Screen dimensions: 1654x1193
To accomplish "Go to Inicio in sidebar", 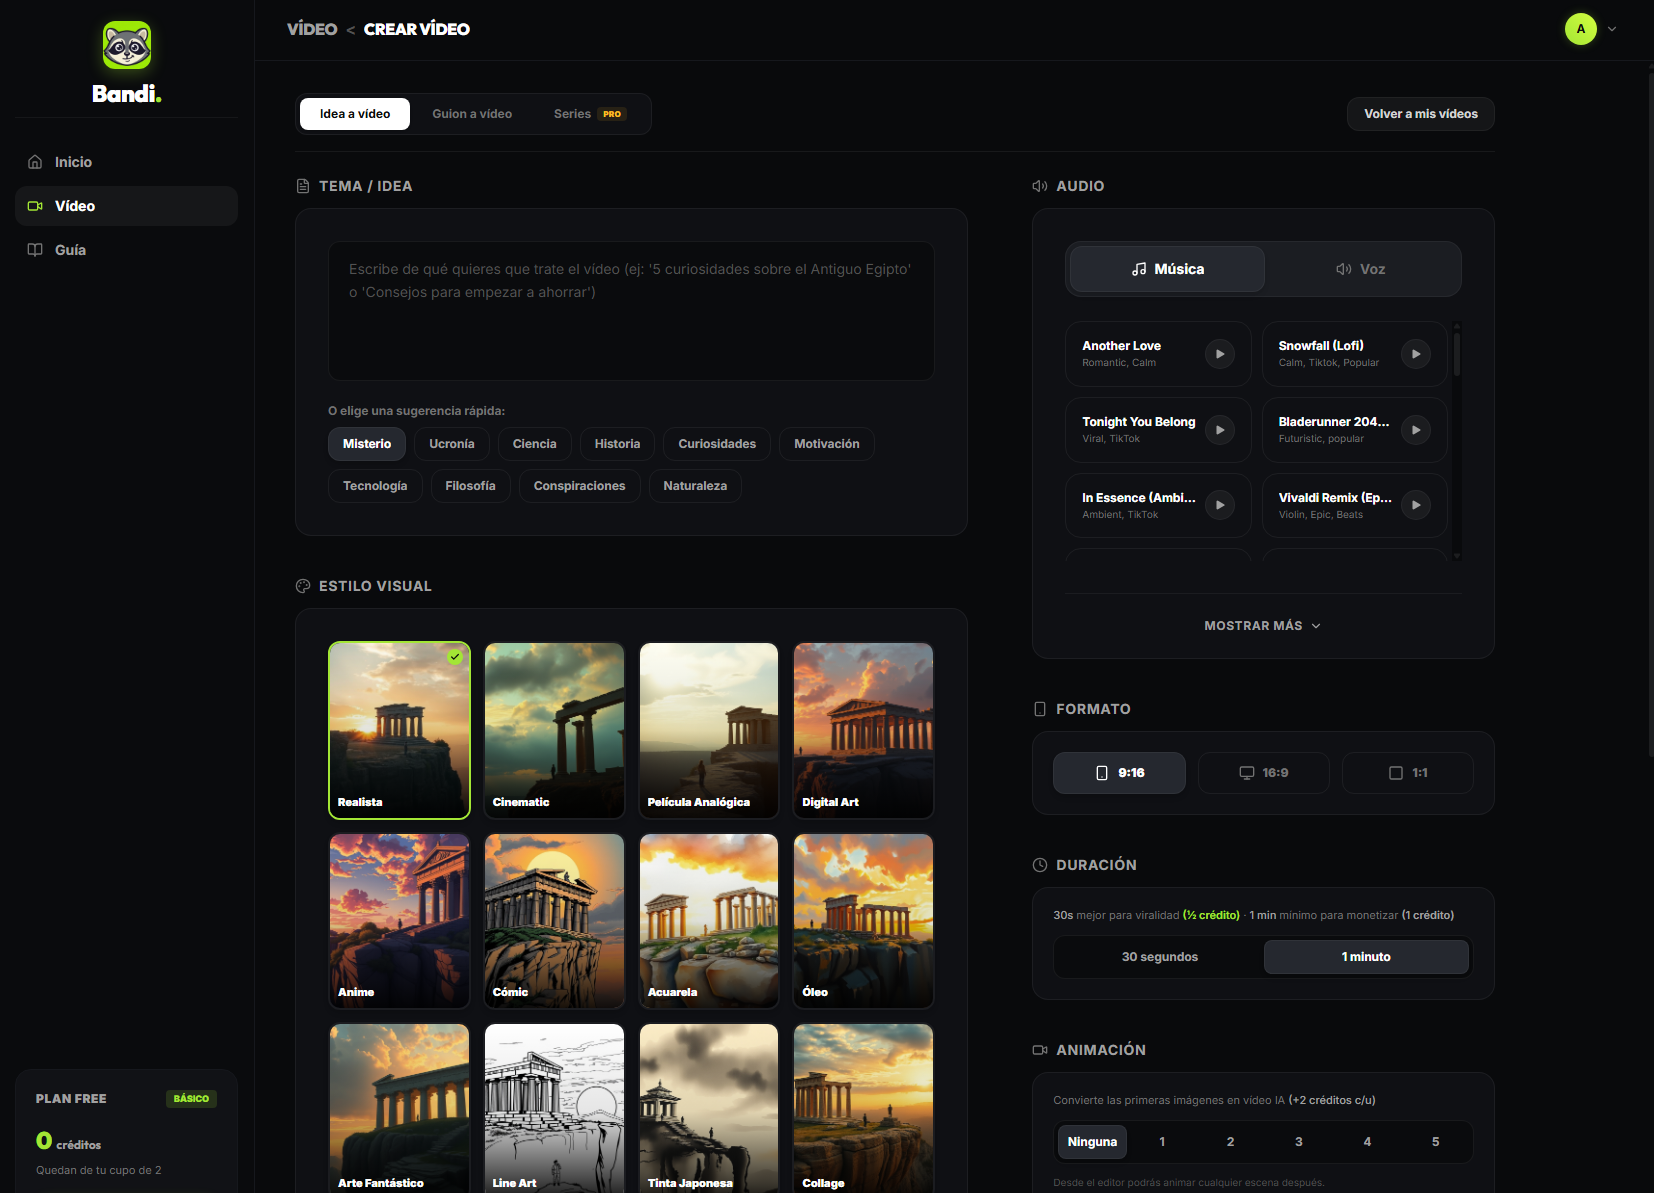I will 126,162.
